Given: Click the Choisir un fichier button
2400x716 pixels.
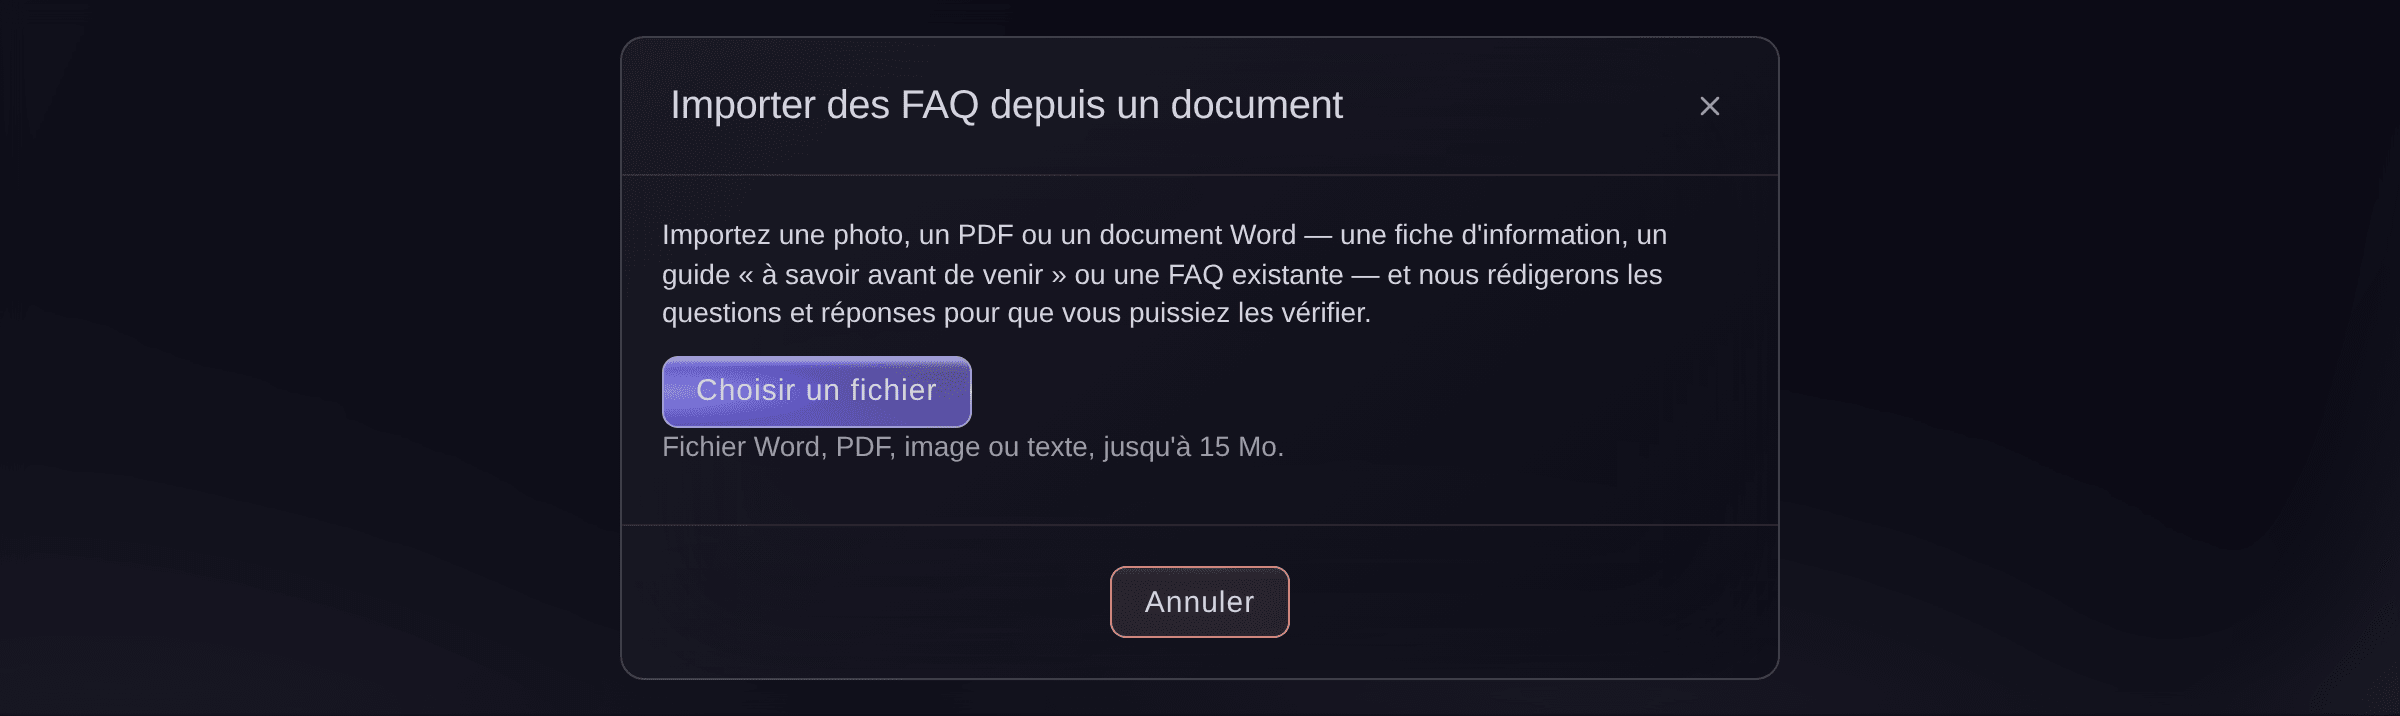Looking at the screenshot, I should (816, 391).
